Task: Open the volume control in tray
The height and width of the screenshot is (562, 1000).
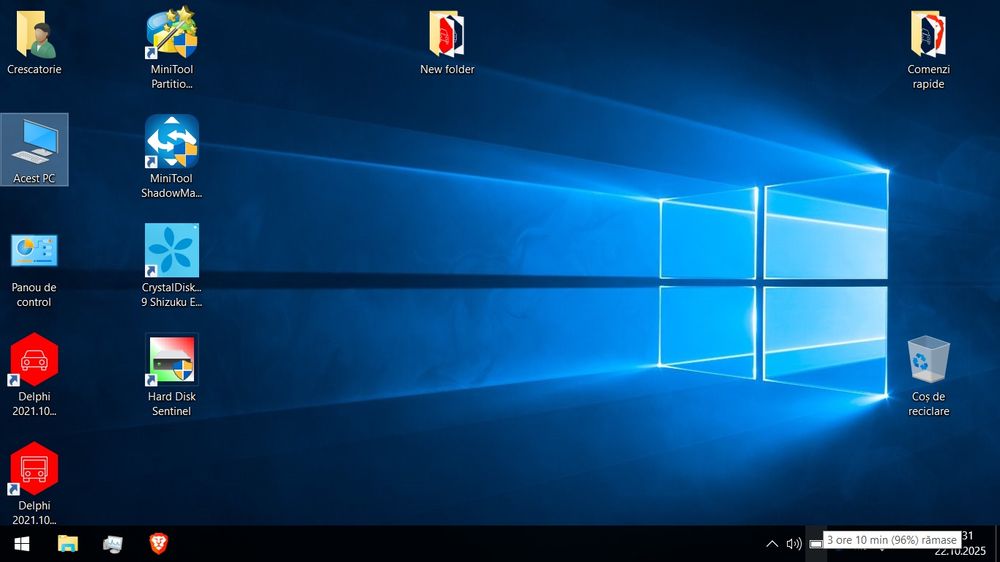Action: coord(793,544)
